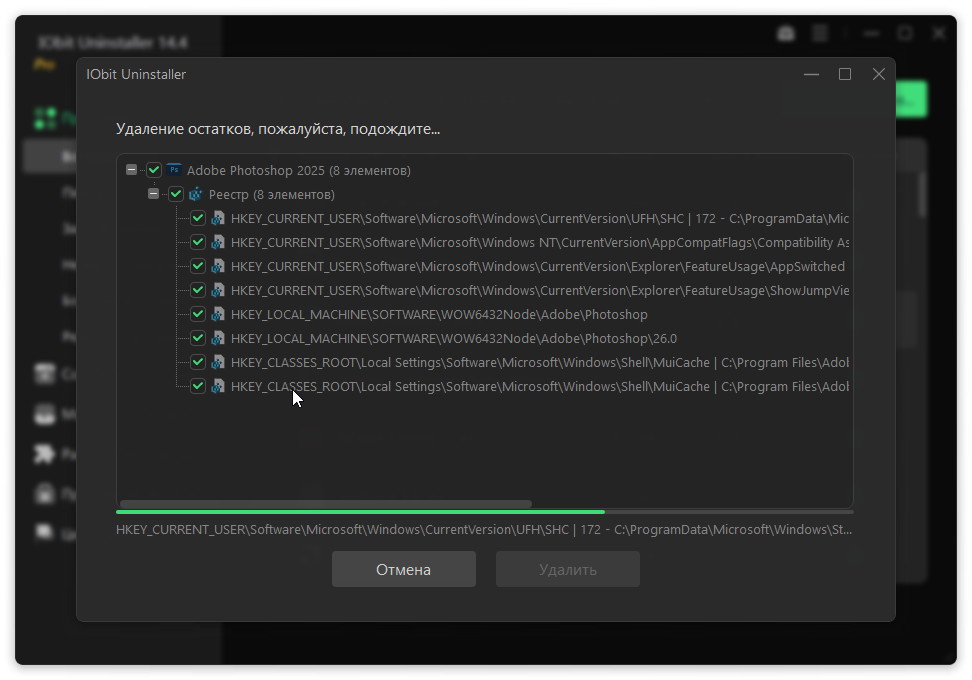Click registry icon of the UFH\SHC row
This screenshot has height=680, width=972.
point(218,218)
